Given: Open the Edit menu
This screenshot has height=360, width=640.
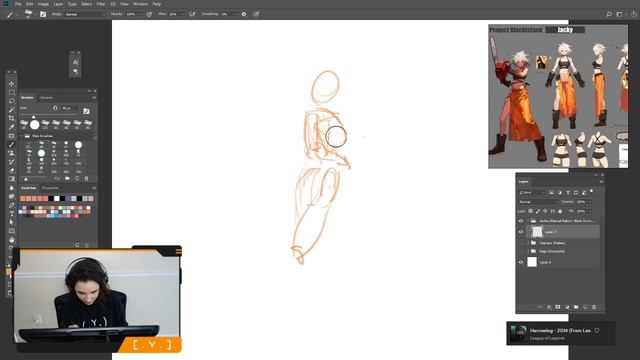Looking at the screenshot, I should tap(29, 4).
